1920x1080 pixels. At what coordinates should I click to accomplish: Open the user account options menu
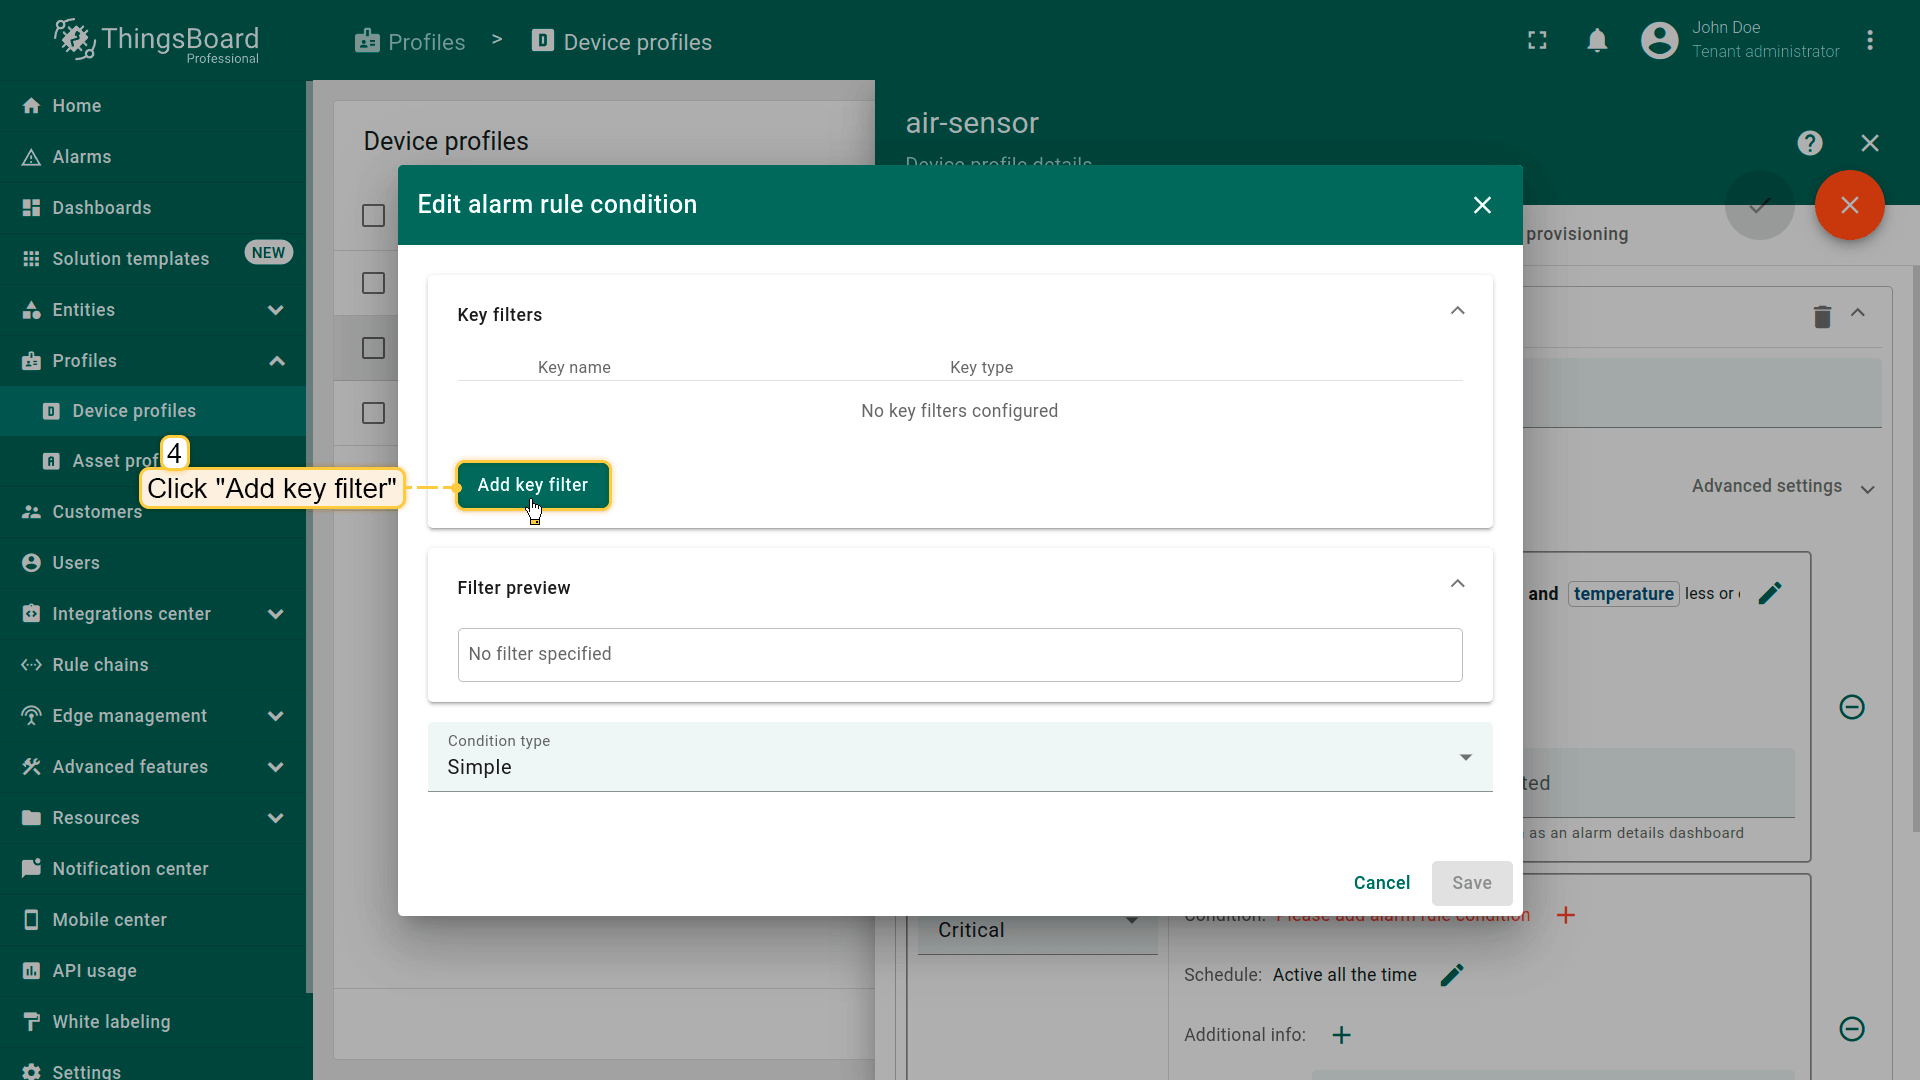pos(1869,41)
